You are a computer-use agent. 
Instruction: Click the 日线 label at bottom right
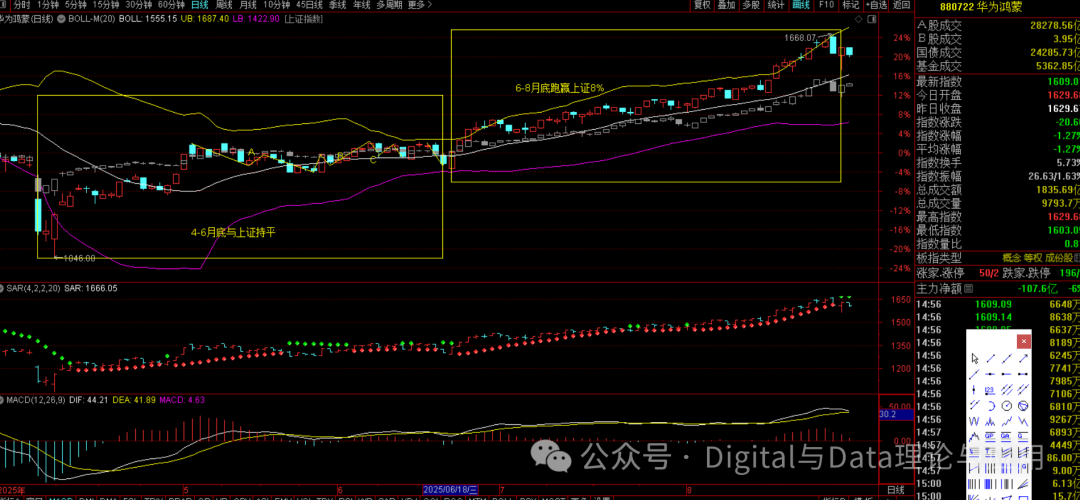(896, 490)
